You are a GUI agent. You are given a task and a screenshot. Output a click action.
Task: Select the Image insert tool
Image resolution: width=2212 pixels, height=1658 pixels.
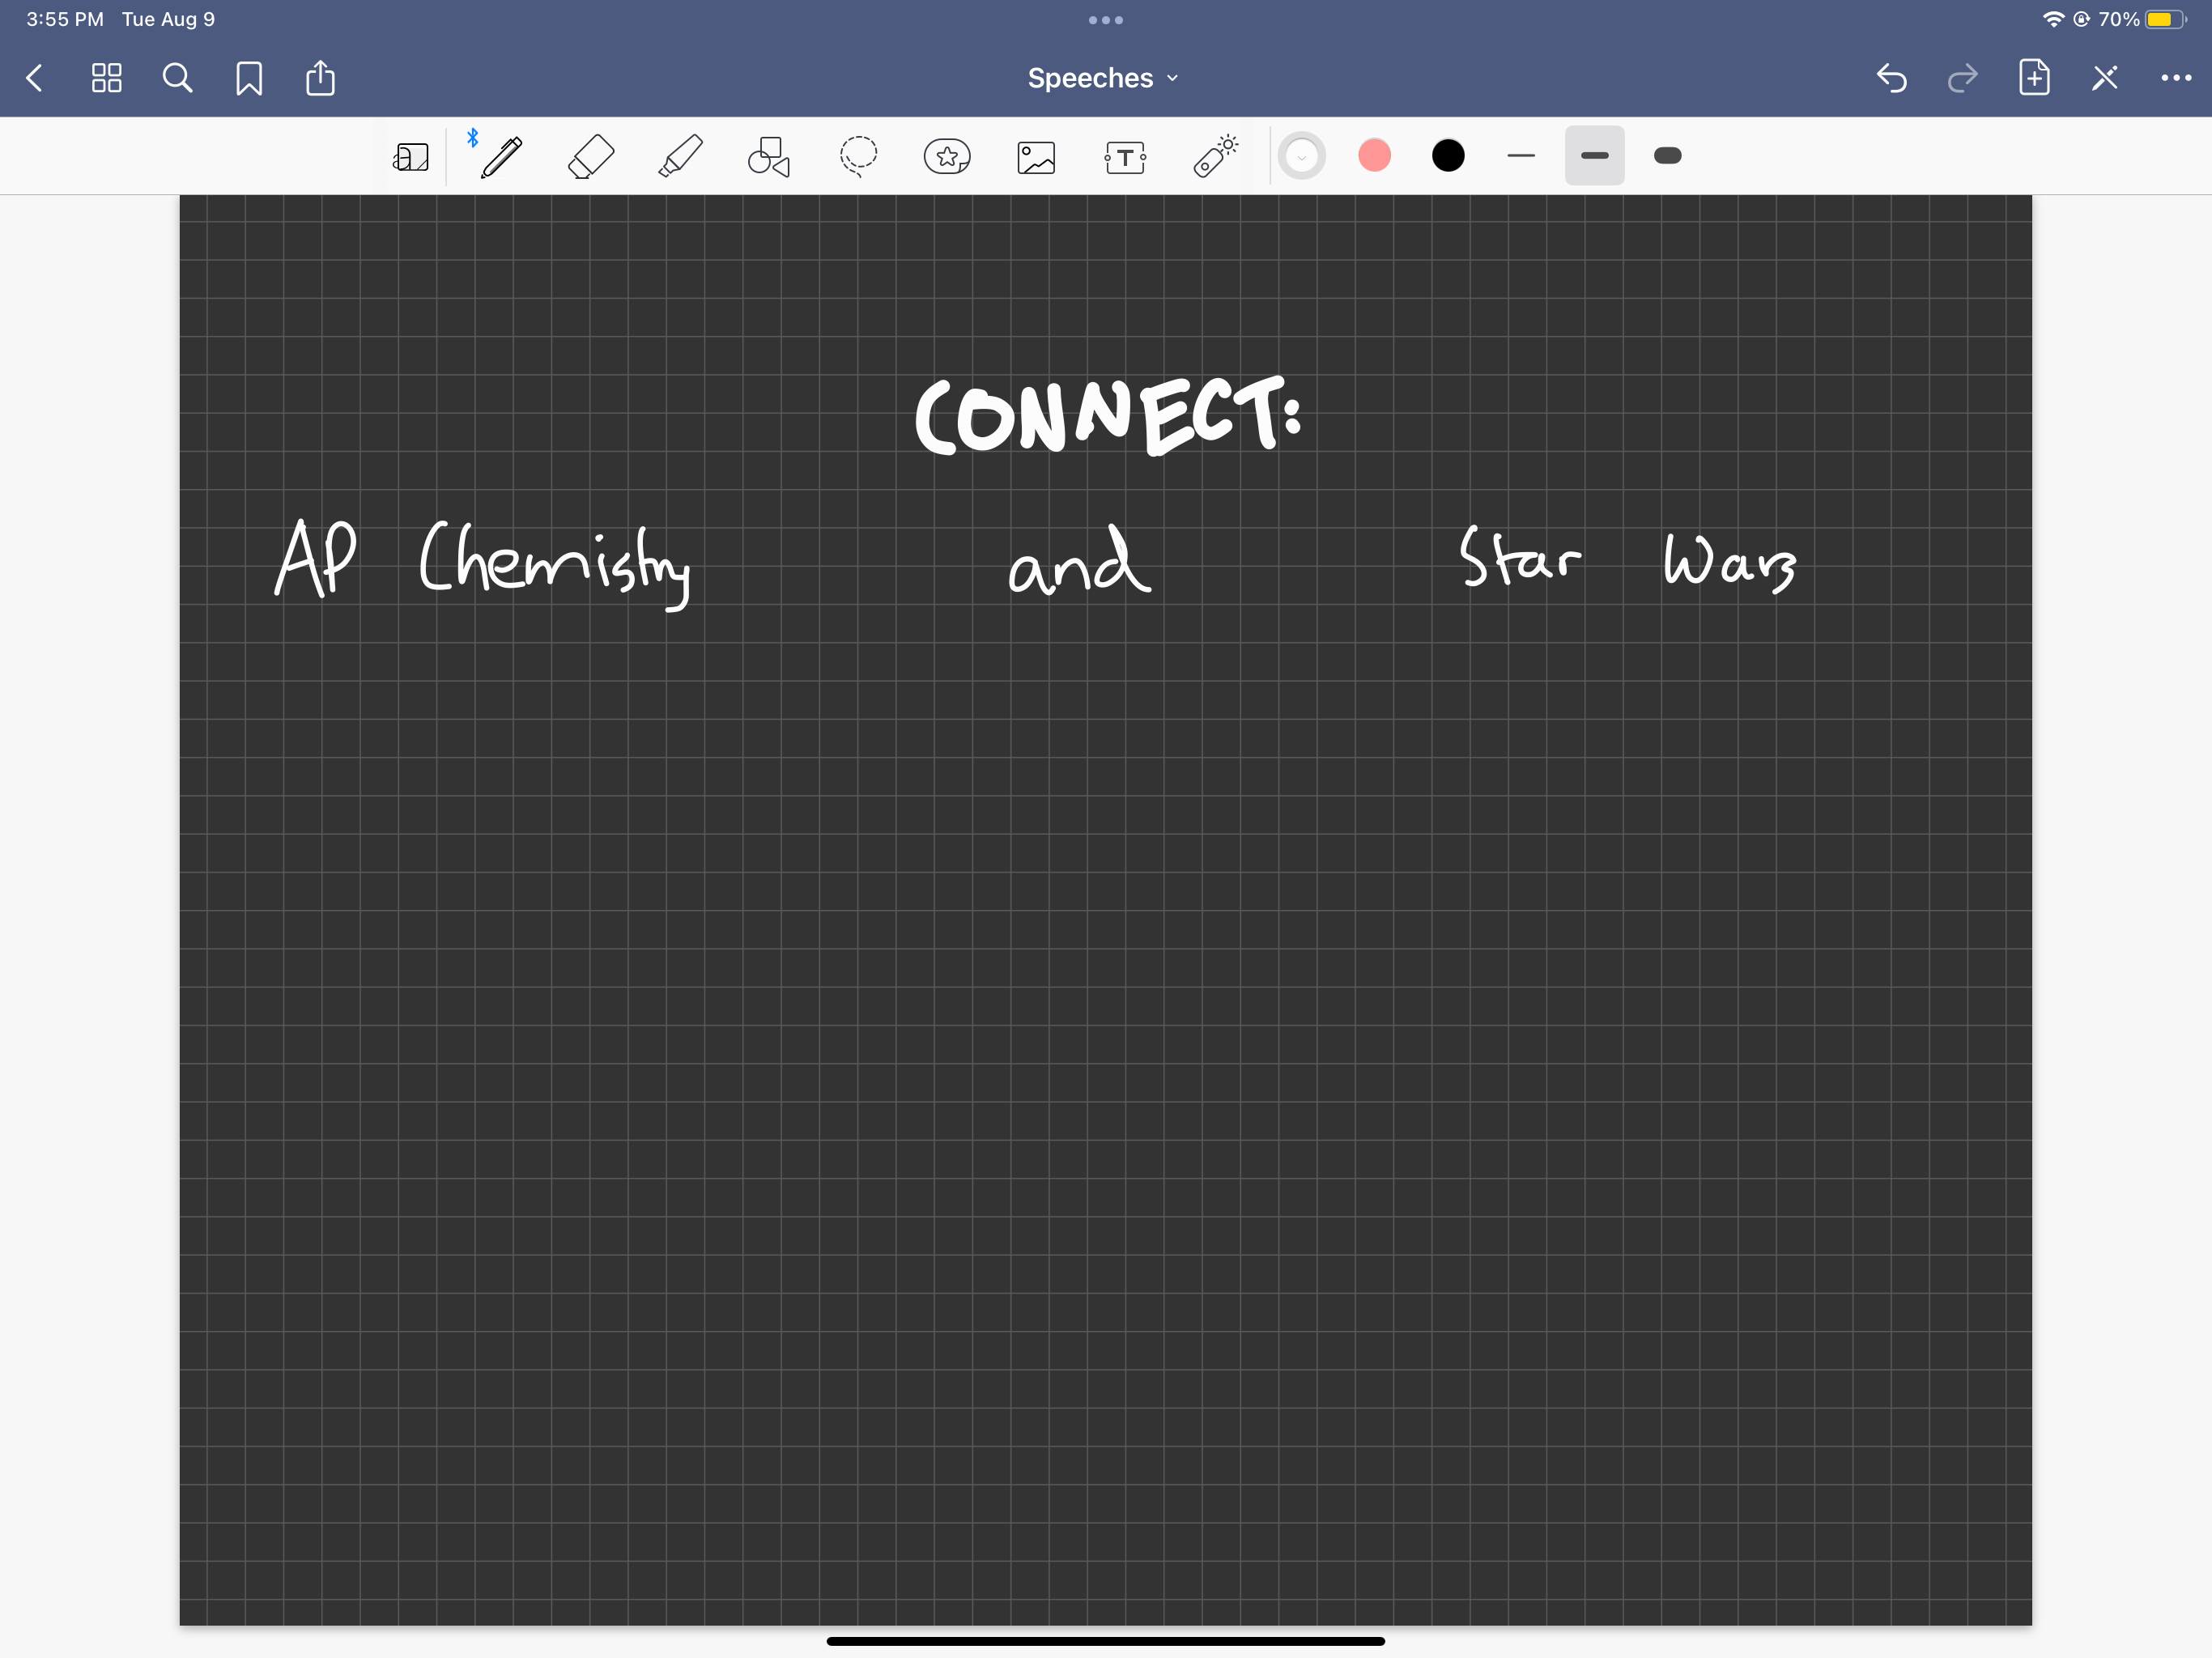1036,157
